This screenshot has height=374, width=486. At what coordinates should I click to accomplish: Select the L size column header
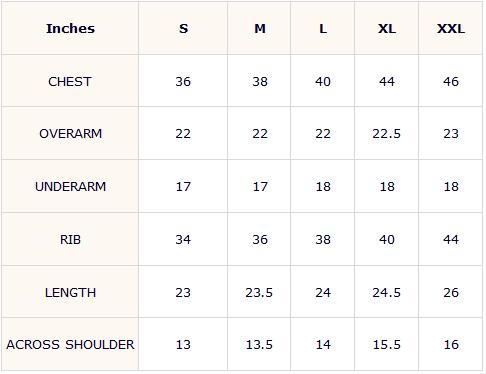point(323,29)
